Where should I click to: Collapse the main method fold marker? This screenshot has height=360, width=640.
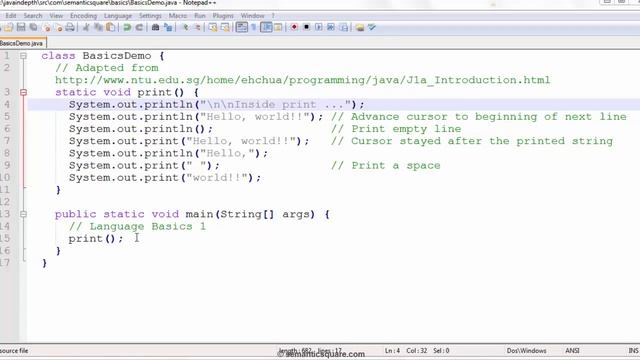tap(23, 214)
